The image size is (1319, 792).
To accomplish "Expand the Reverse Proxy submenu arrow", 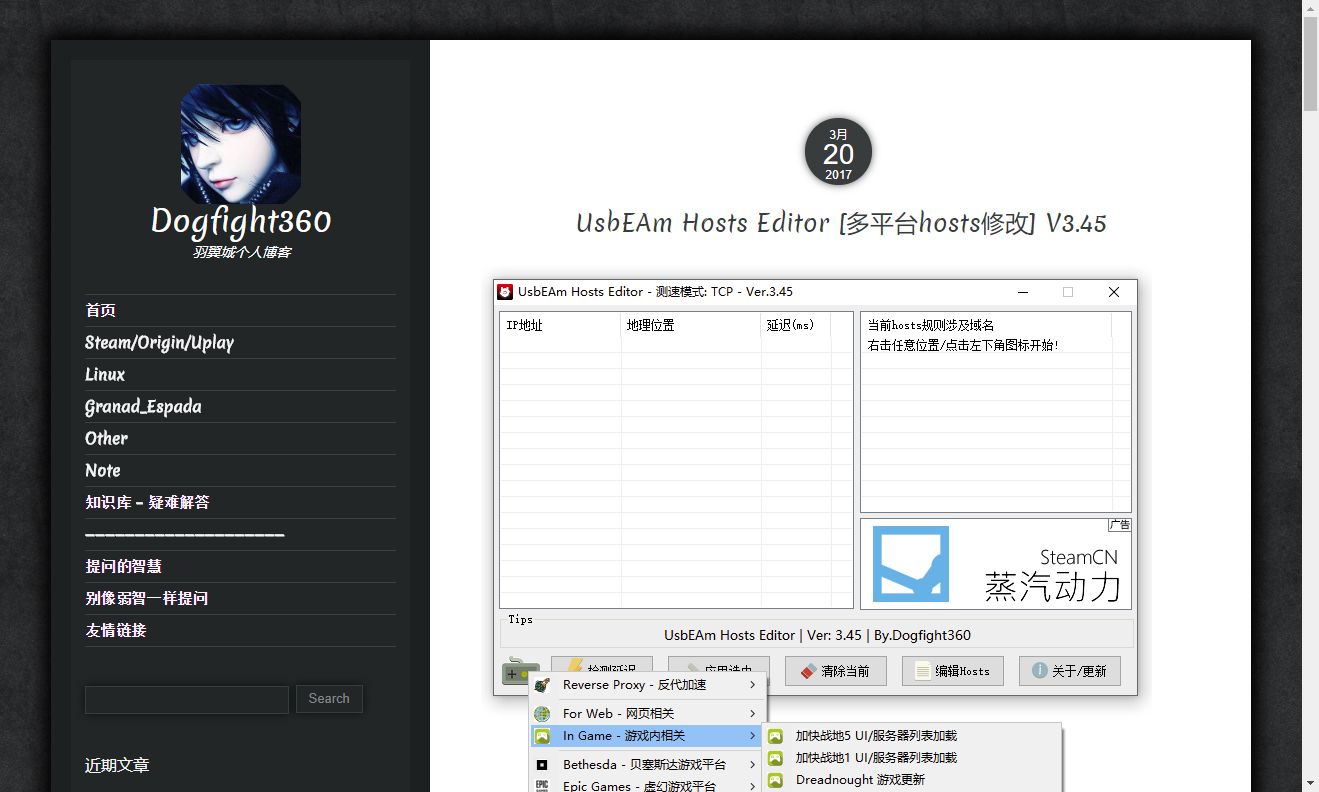I will tap(752, 685).
